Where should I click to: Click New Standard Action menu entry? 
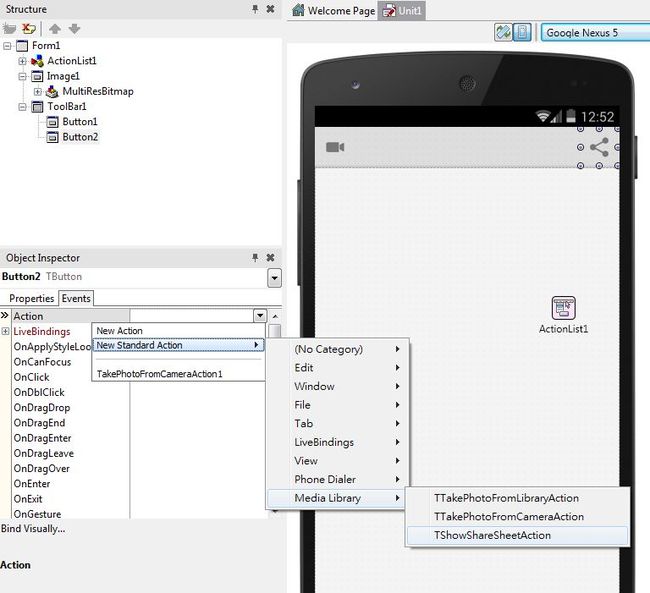click(x=178, y=345)
